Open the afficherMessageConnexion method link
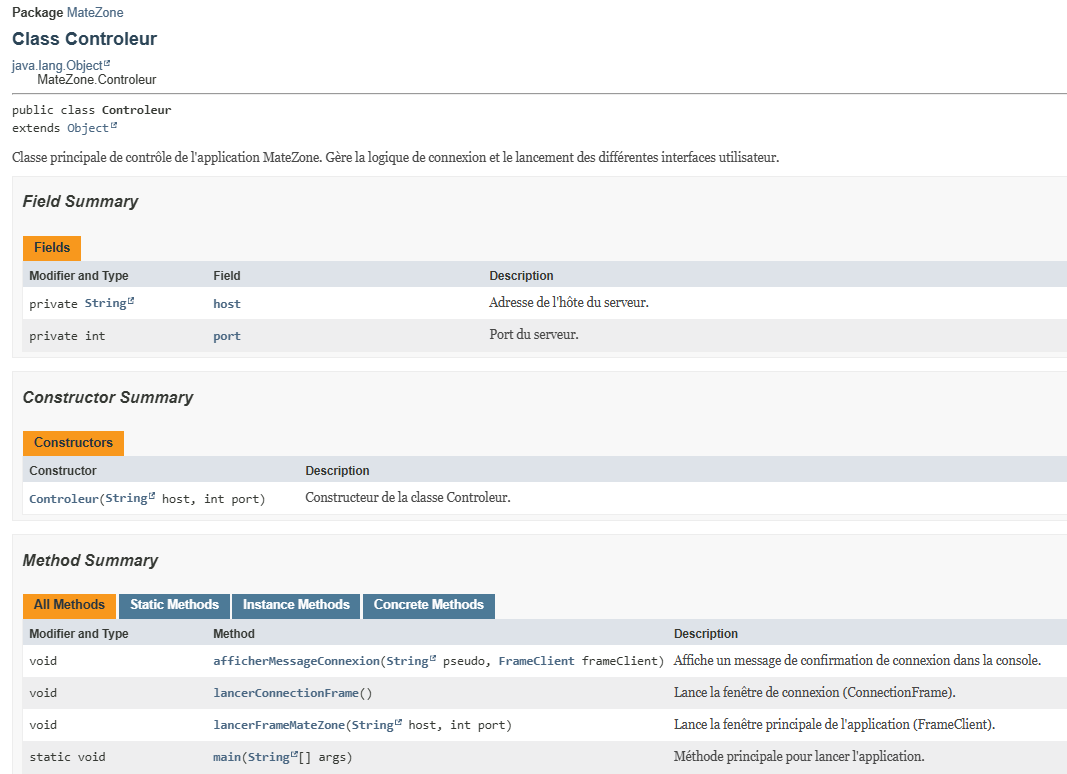The image size is (1067, 774). (296, 661)
